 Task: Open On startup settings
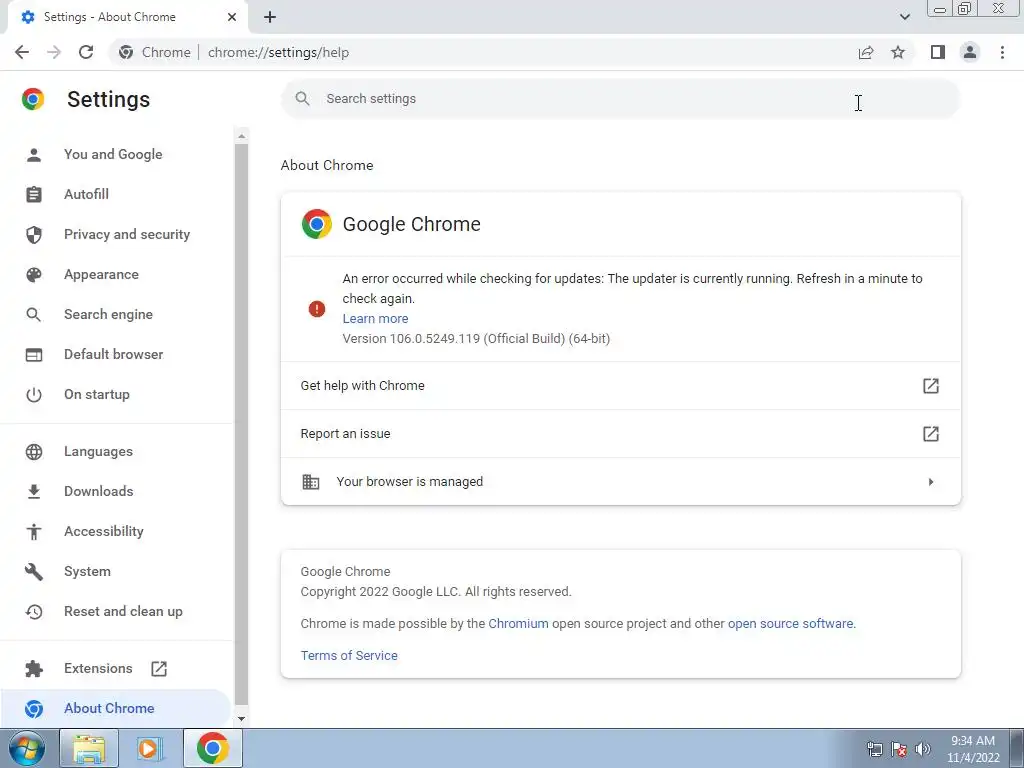pyautogui.click(x=97, y=394)
